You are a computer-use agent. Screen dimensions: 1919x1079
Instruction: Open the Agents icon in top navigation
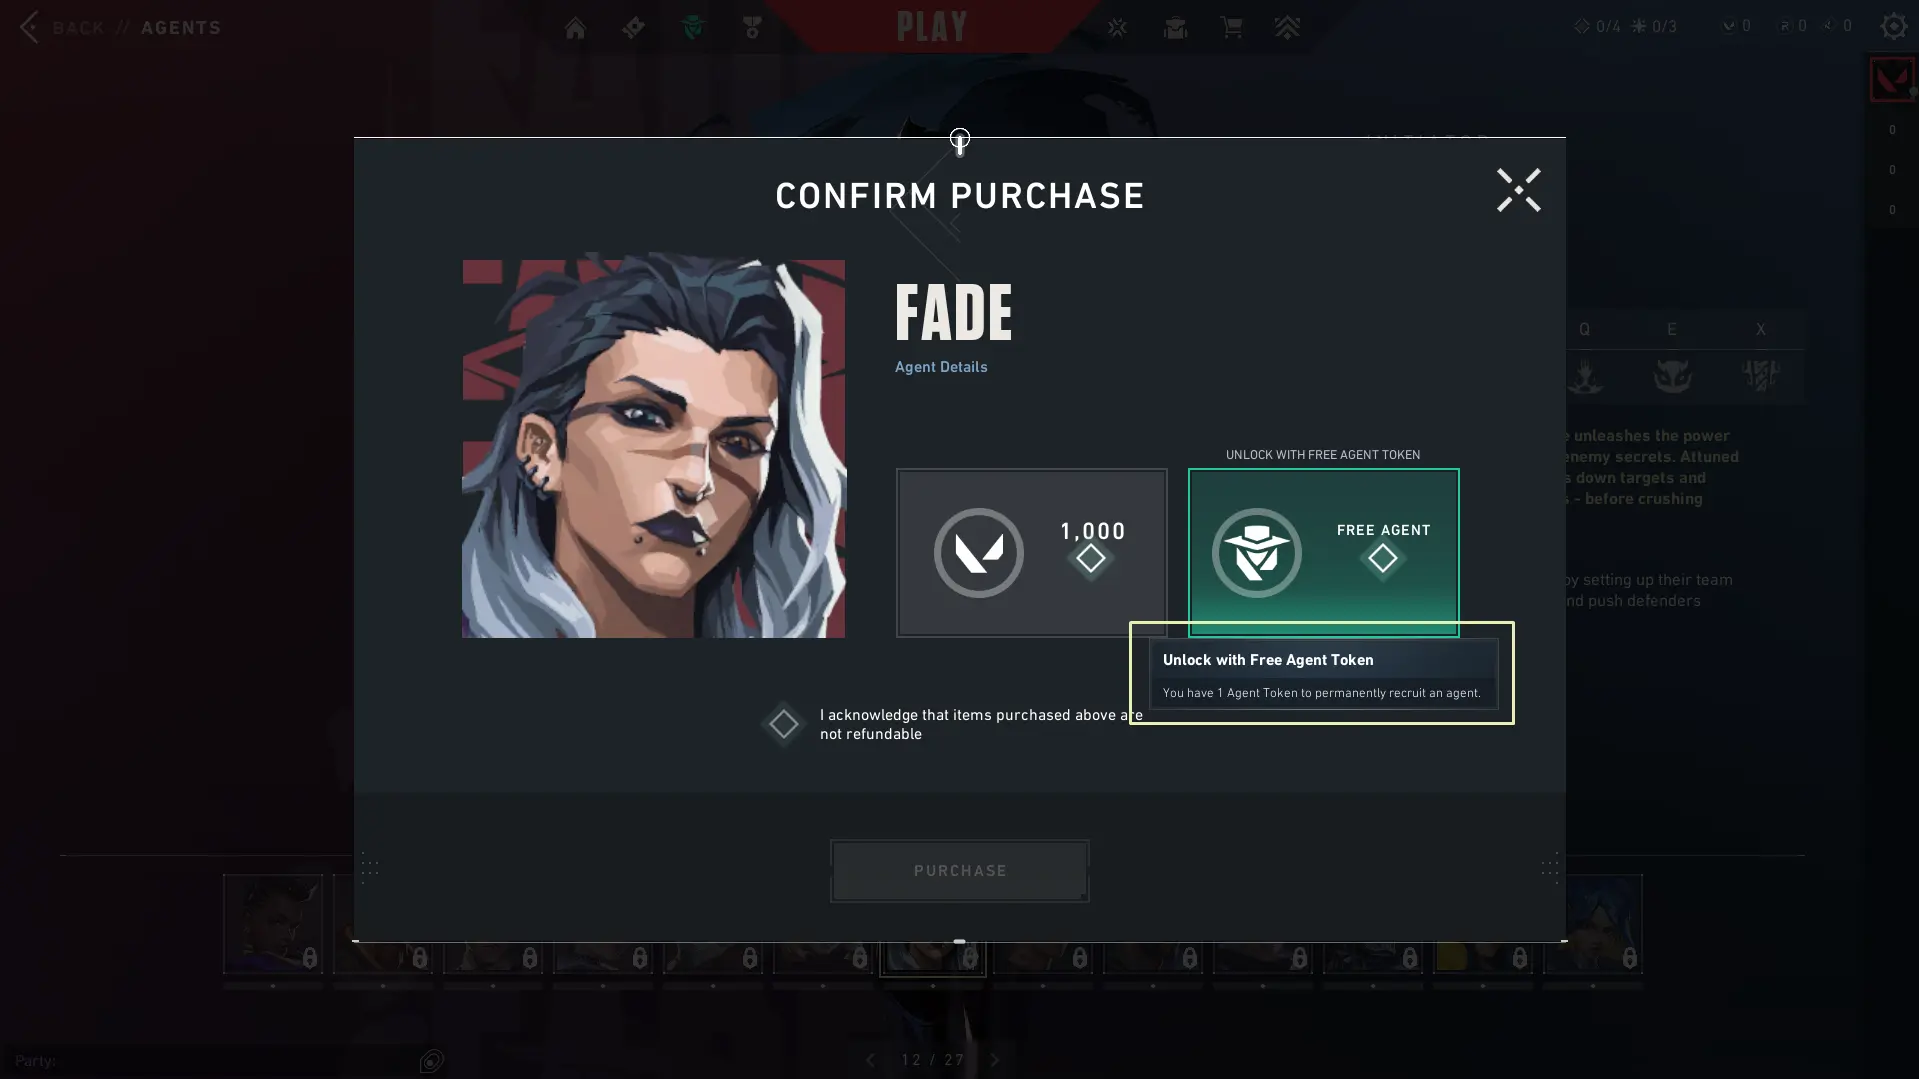693,28
